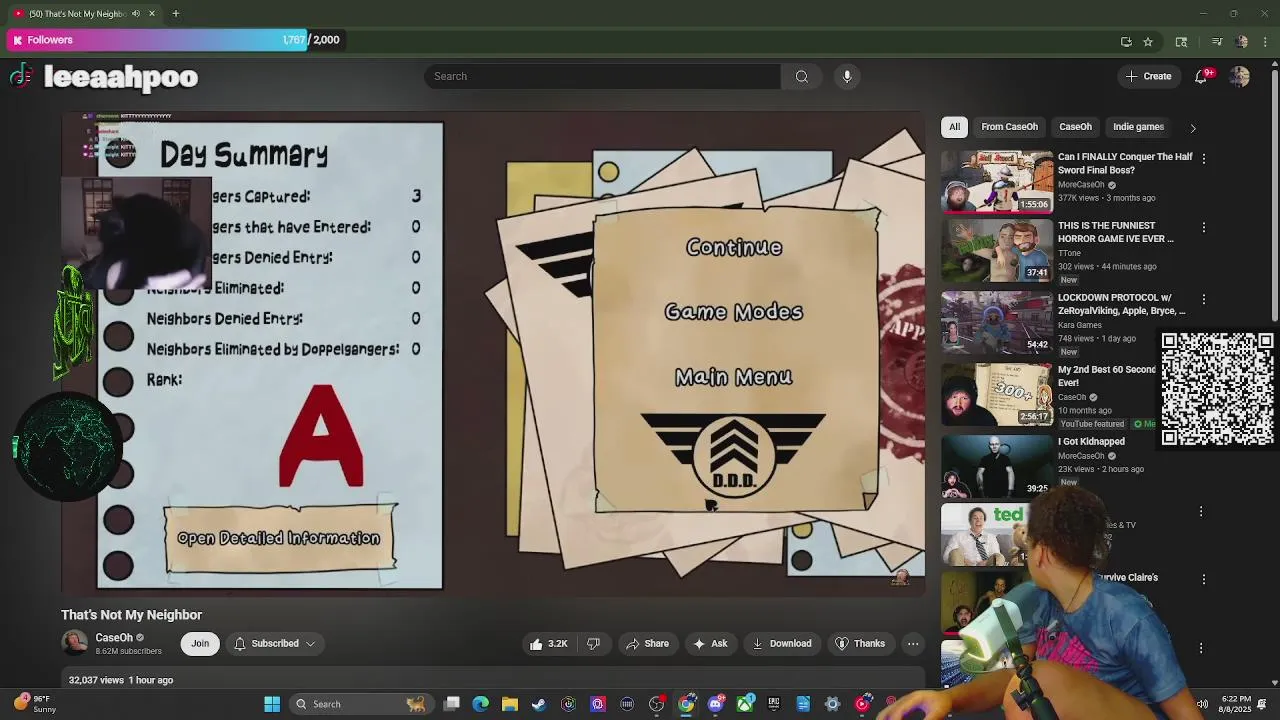Open Chrome three-dot menu

pyautogui.click(x=1265, y=41)
